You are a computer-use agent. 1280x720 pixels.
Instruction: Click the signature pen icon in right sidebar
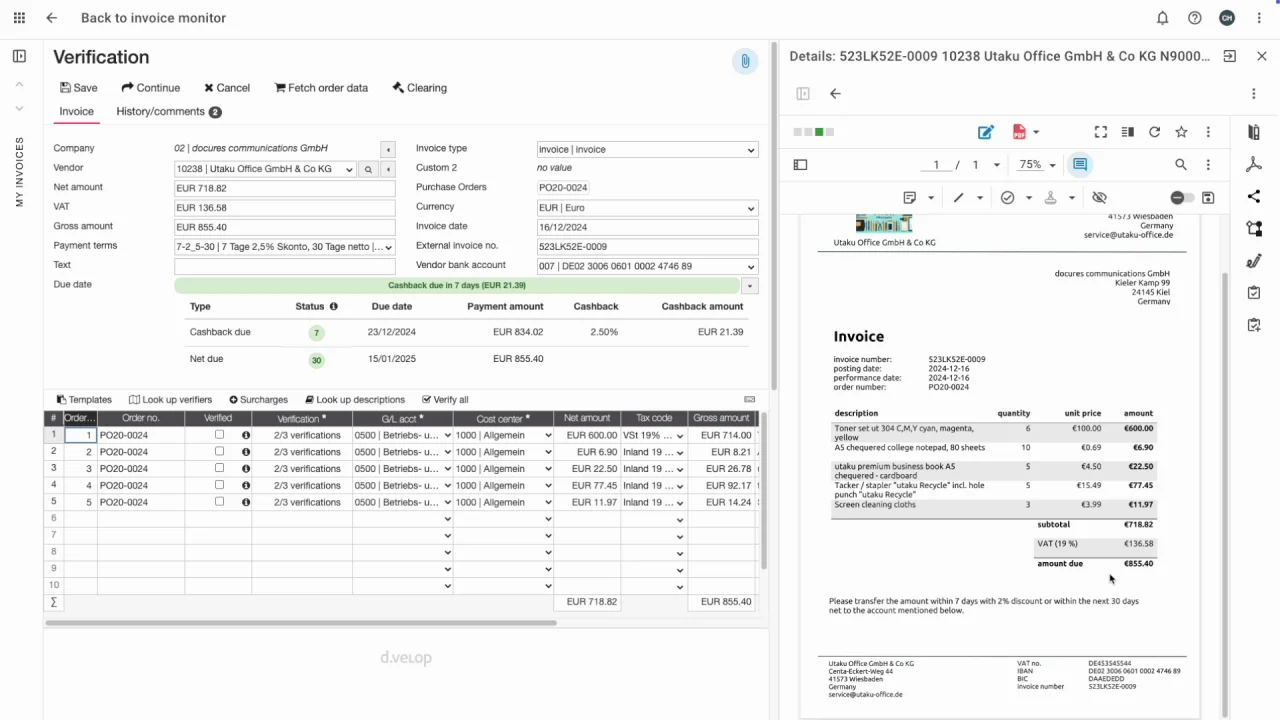[x=1254, y=261]
